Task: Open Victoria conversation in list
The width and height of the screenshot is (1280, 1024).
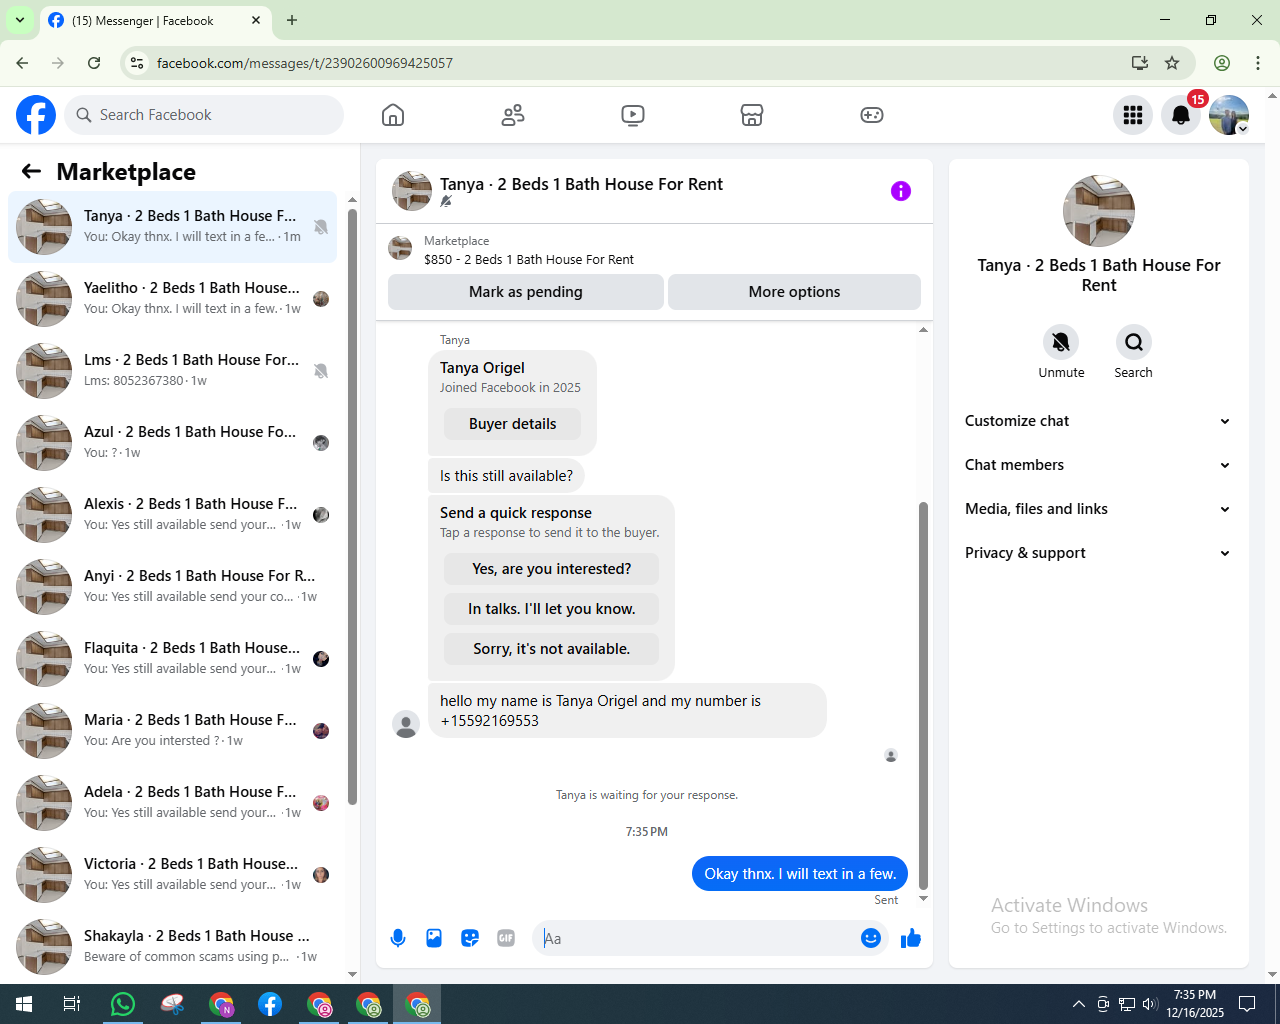Action: (173, 875)
